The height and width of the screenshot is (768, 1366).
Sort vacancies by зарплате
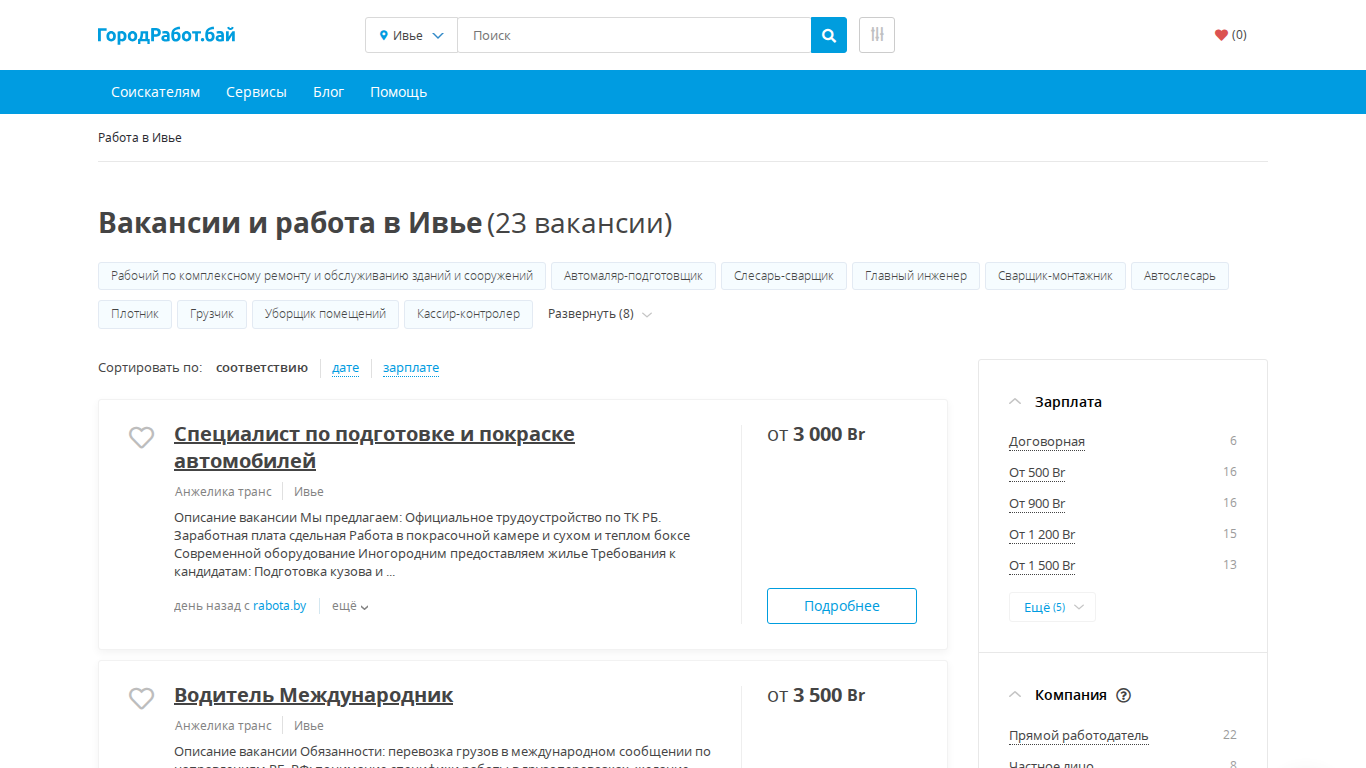[x=411, y=368]
